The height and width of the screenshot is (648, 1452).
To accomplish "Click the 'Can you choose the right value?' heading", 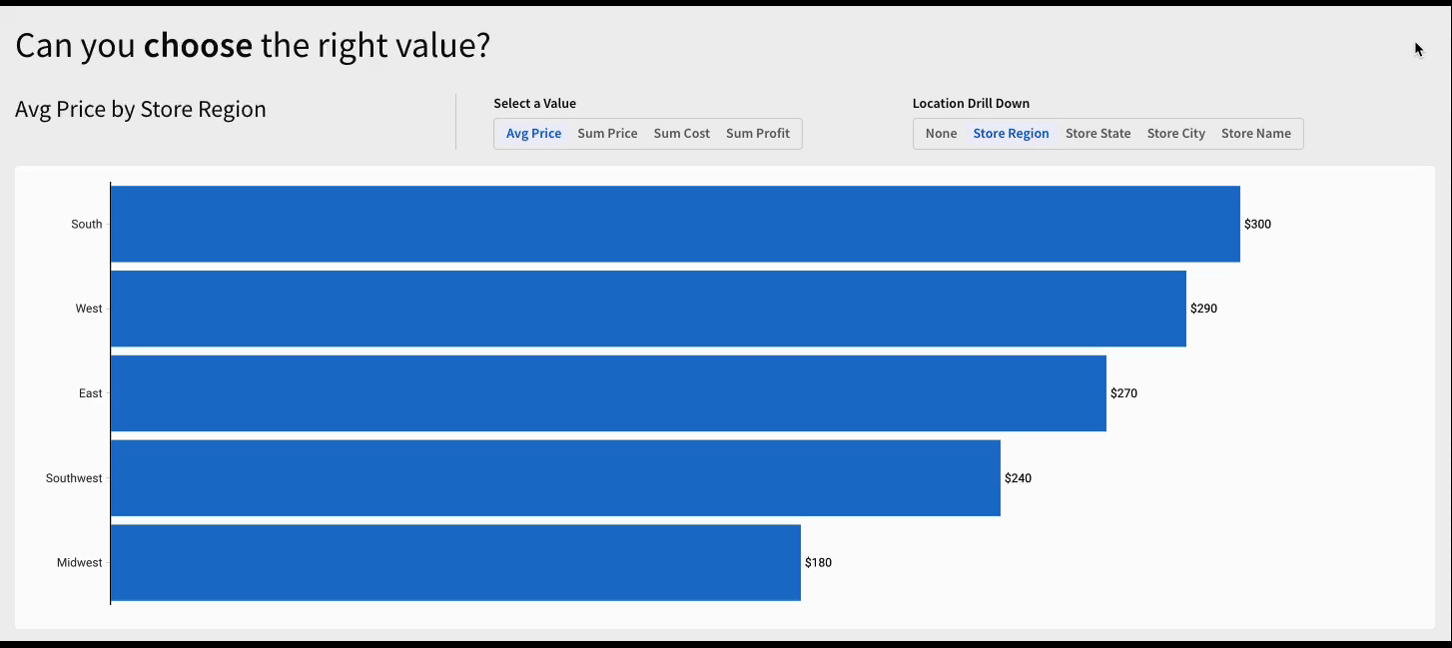I will click(x=253, y=46).
